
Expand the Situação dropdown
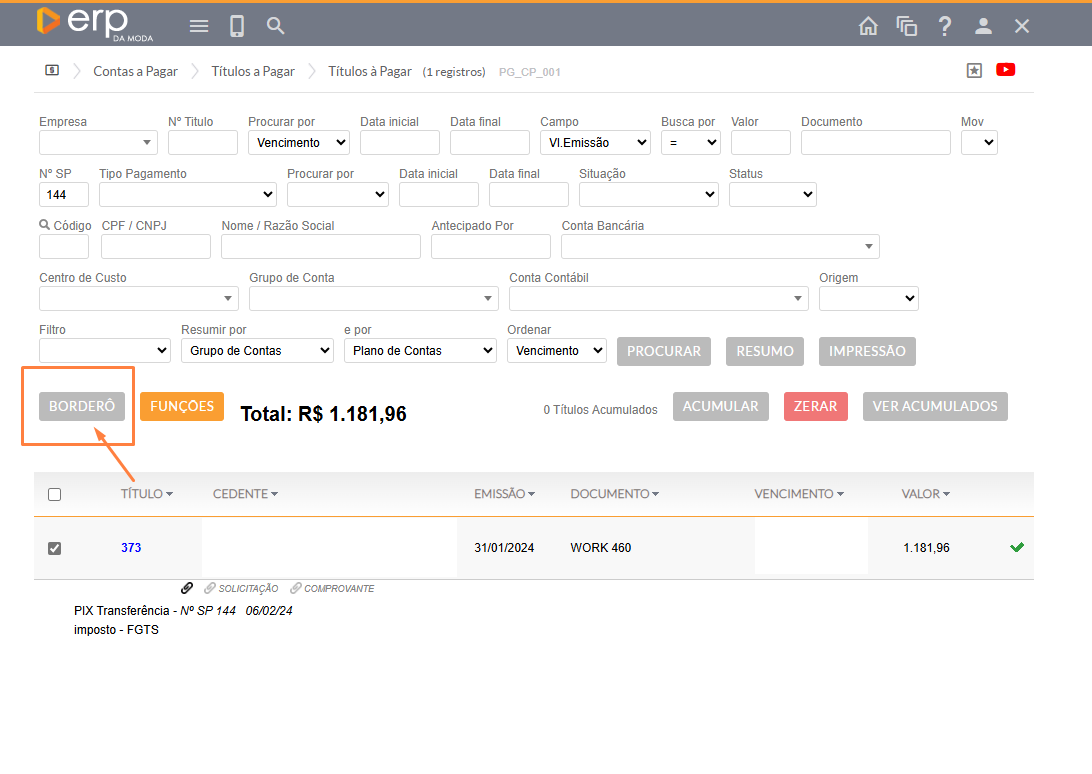pos(648,194)
